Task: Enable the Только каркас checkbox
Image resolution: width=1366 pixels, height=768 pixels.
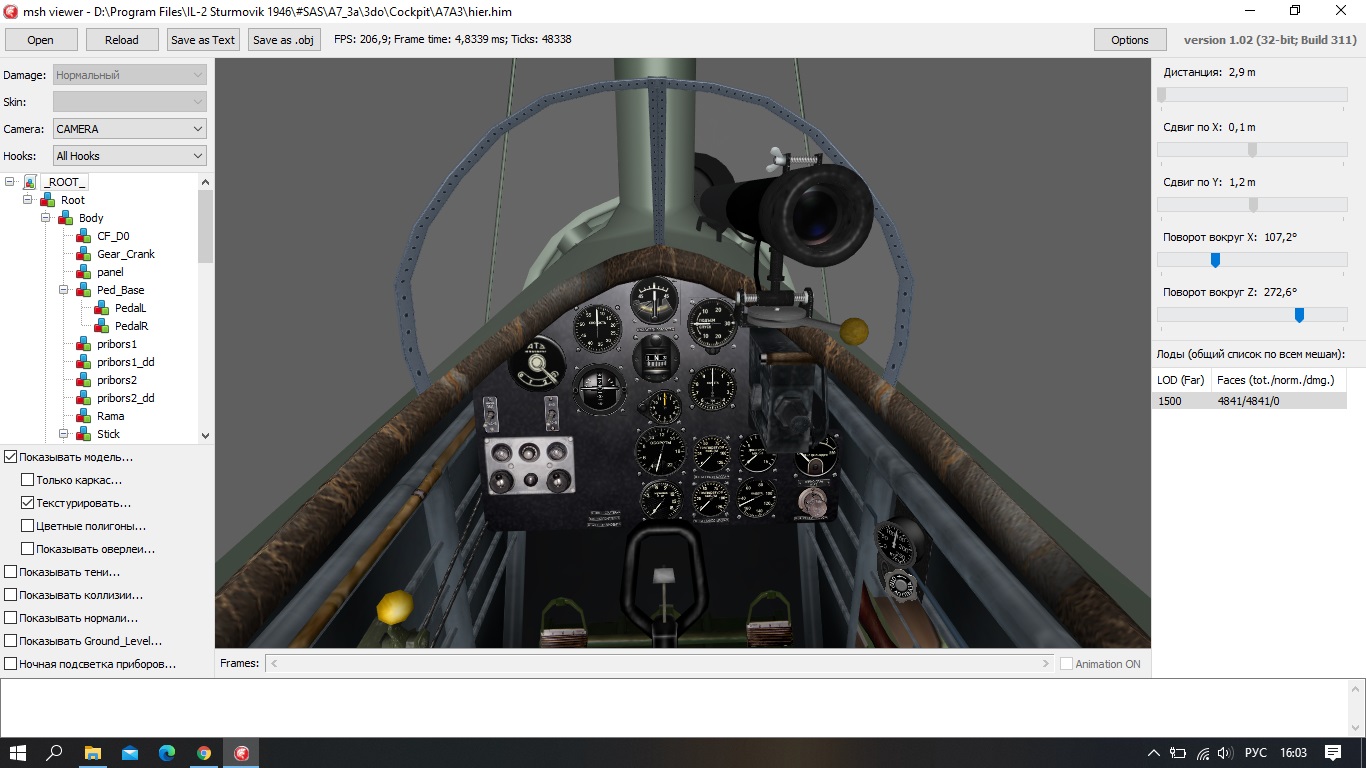Action: (x=28, y=480)
